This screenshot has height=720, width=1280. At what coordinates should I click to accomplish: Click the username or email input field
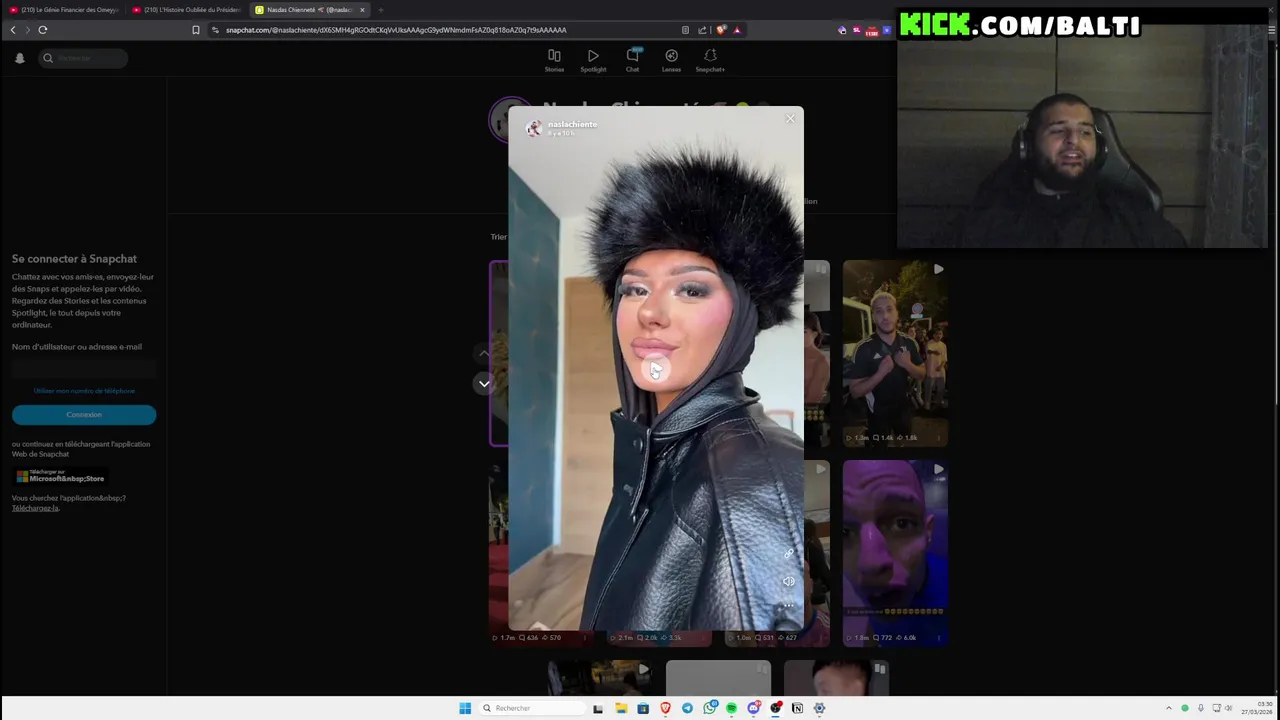[x=84, y=369]
